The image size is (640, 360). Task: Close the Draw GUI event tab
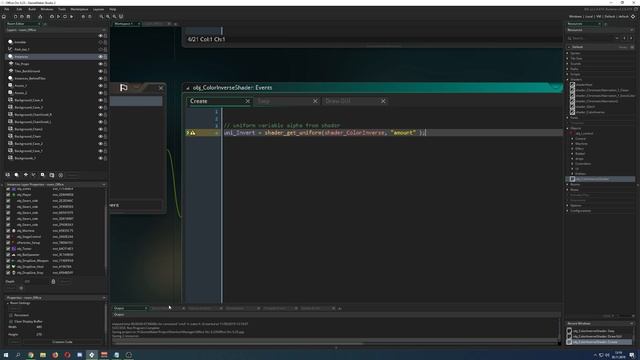pyautogui.click(x=383, y=101)
